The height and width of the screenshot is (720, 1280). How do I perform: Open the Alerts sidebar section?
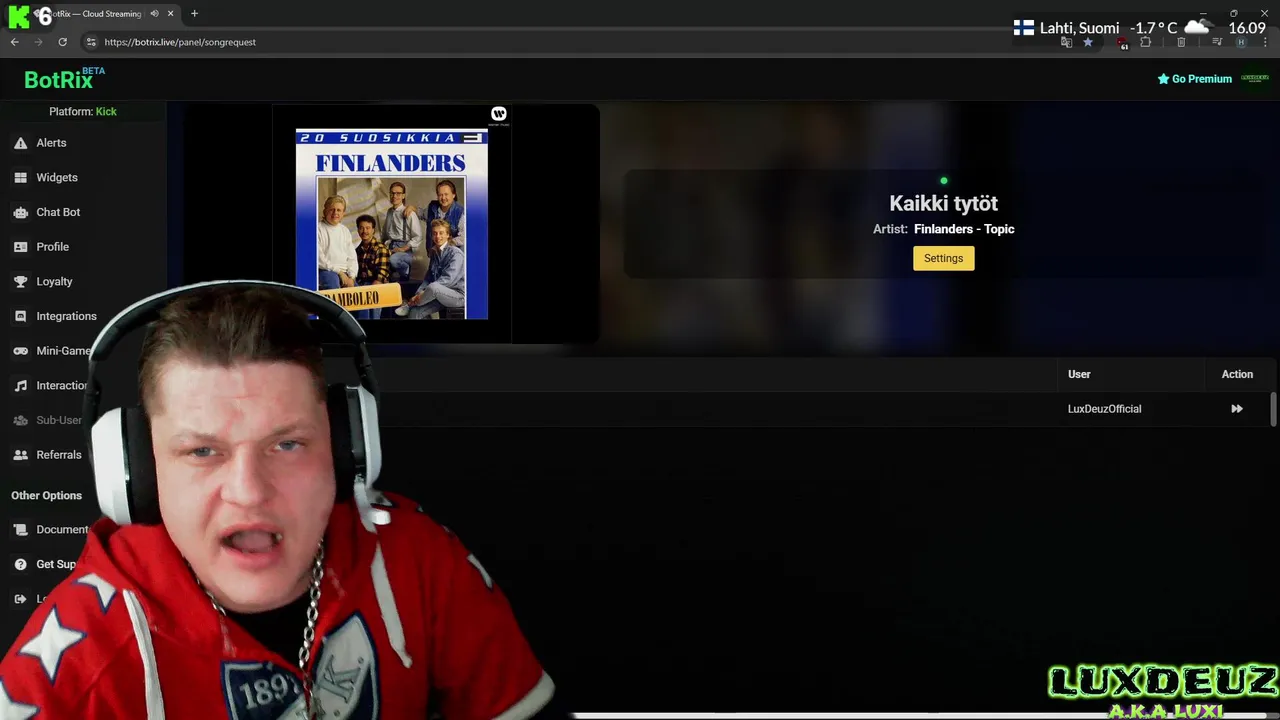(x=51, y=143)
